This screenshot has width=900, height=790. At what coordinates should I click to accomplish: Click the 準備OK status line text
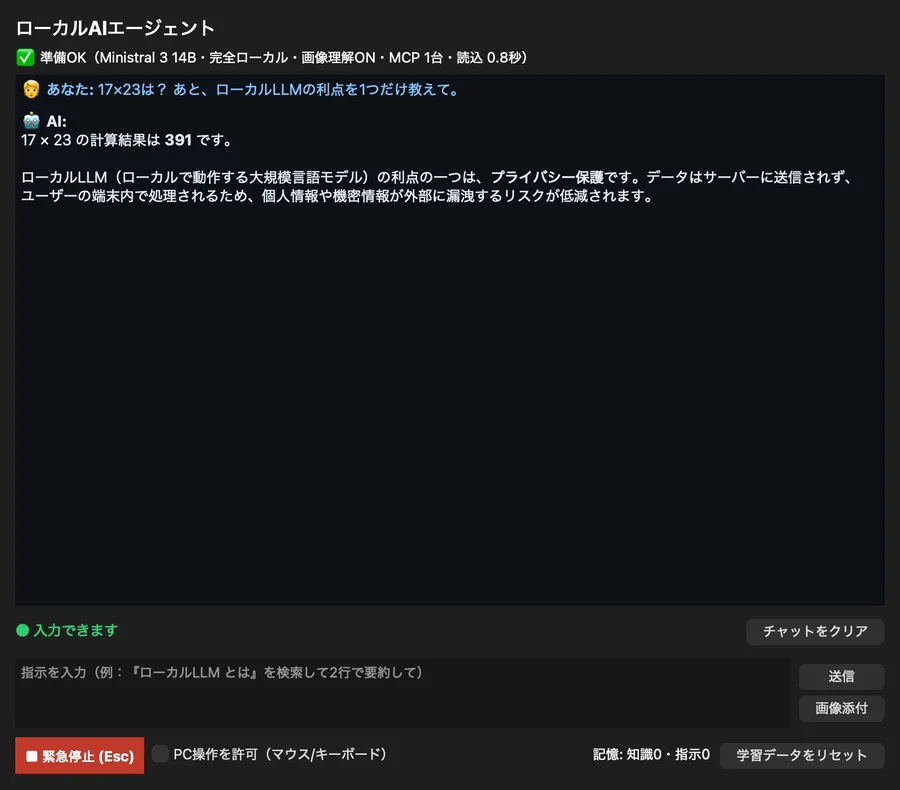tap(283, 57)
